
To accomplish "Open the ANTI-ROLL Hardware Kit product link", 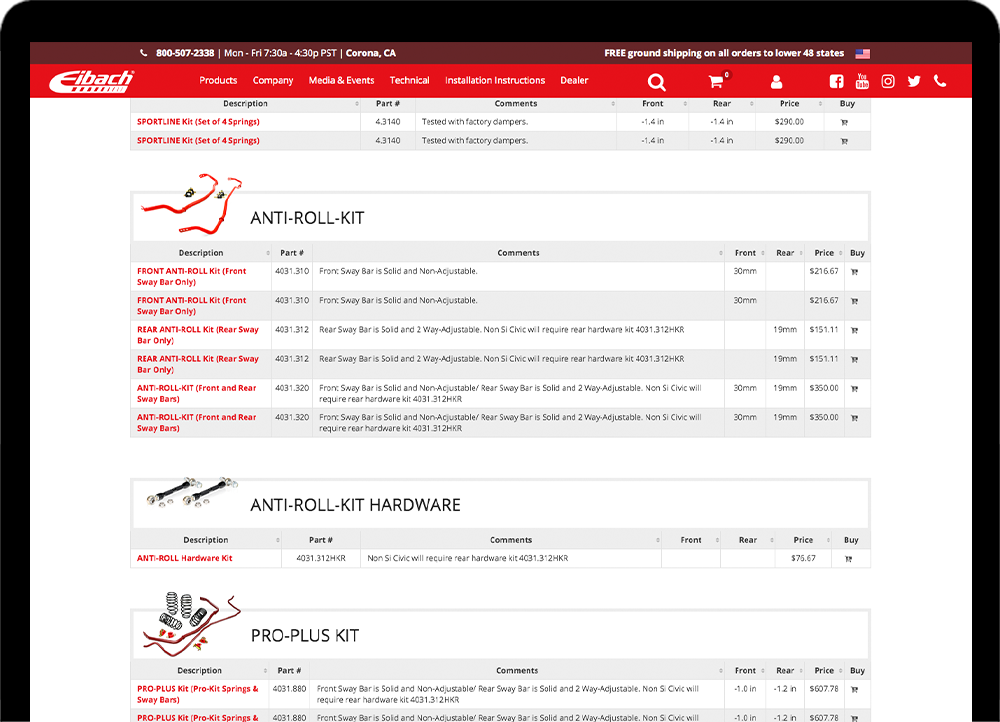I will (x=185, y=558).
